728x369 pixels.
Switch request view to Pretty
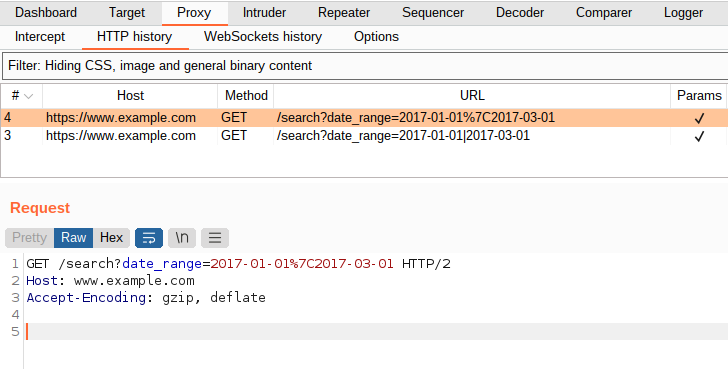[x=29, y=238]
